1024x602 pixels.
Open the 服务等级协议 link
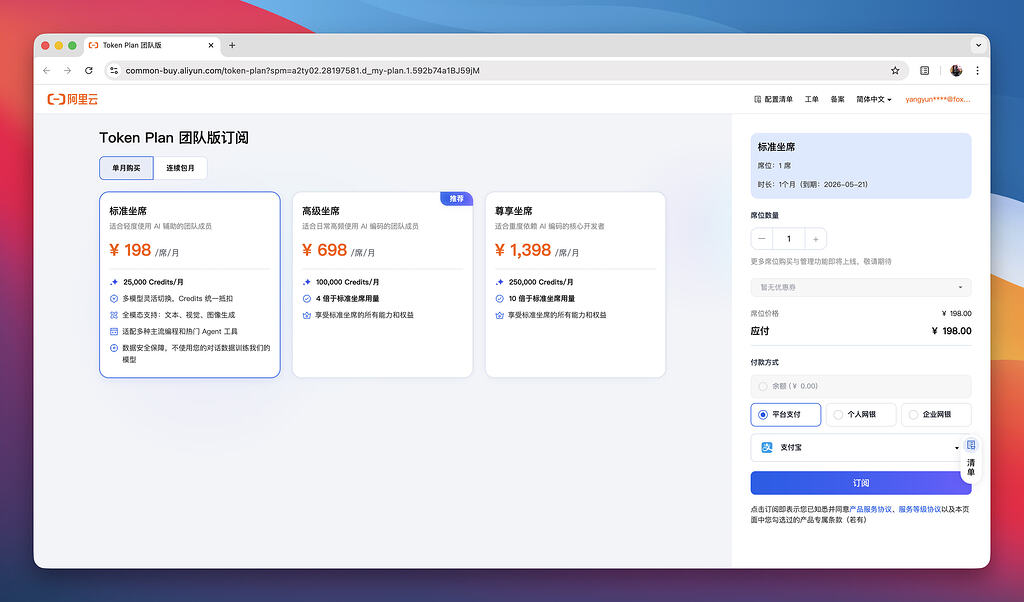pos(920,509)
